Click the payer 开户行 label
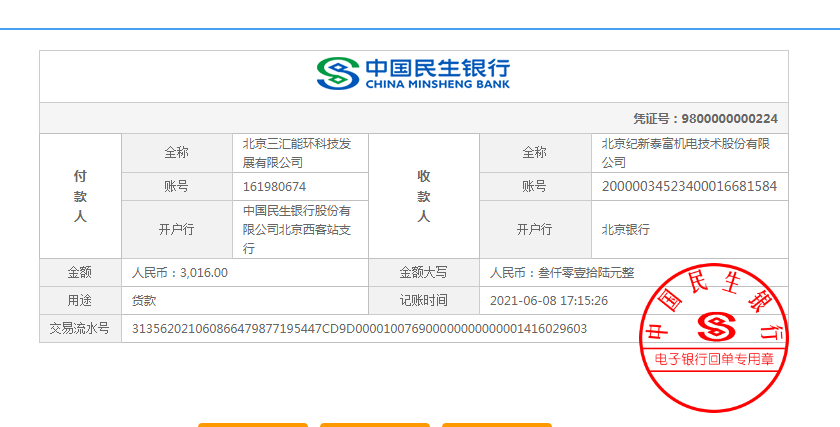This screenshot has width=840, height=427. coord(177,229)
